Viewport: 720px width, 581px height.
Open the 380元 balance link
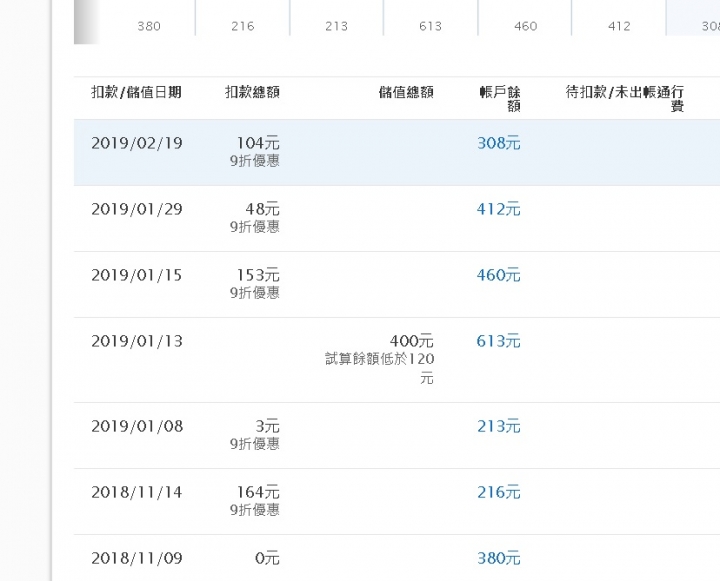pos(499,558)
